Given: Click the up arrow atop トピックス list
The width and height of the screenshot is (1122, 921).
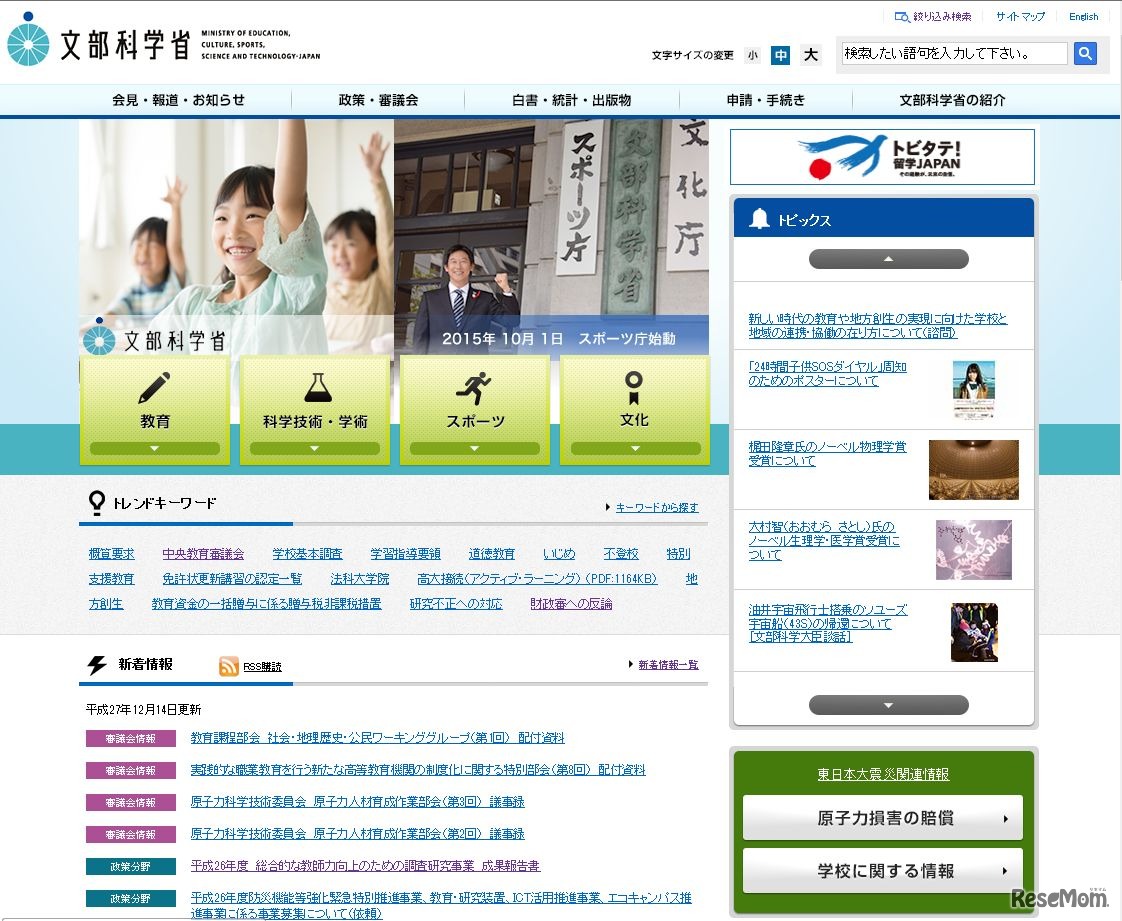Looking at the screenshot, I should [x=888, y=258].
